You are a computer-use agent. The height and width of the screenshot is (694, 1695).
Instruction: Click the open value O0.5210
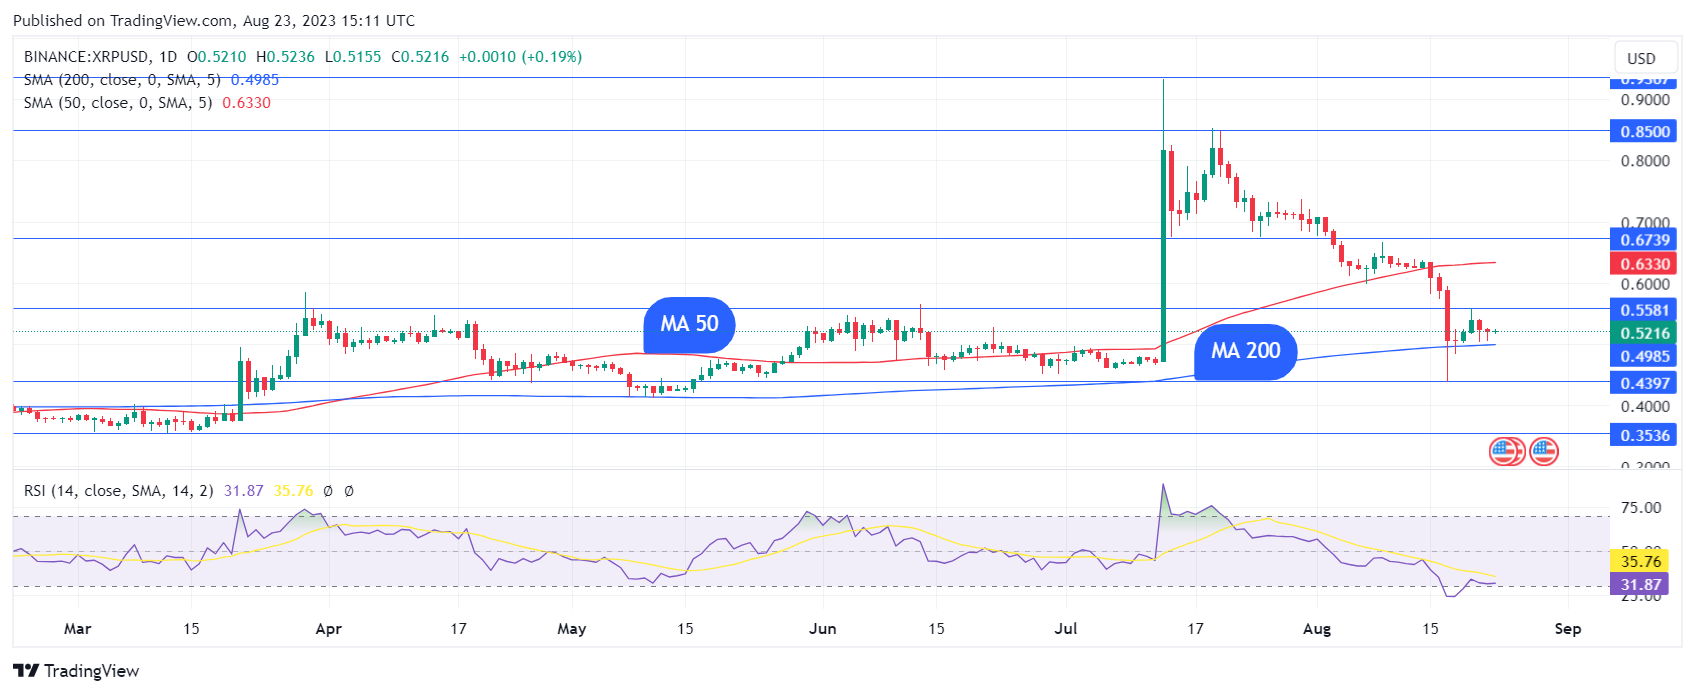point(217,57)
